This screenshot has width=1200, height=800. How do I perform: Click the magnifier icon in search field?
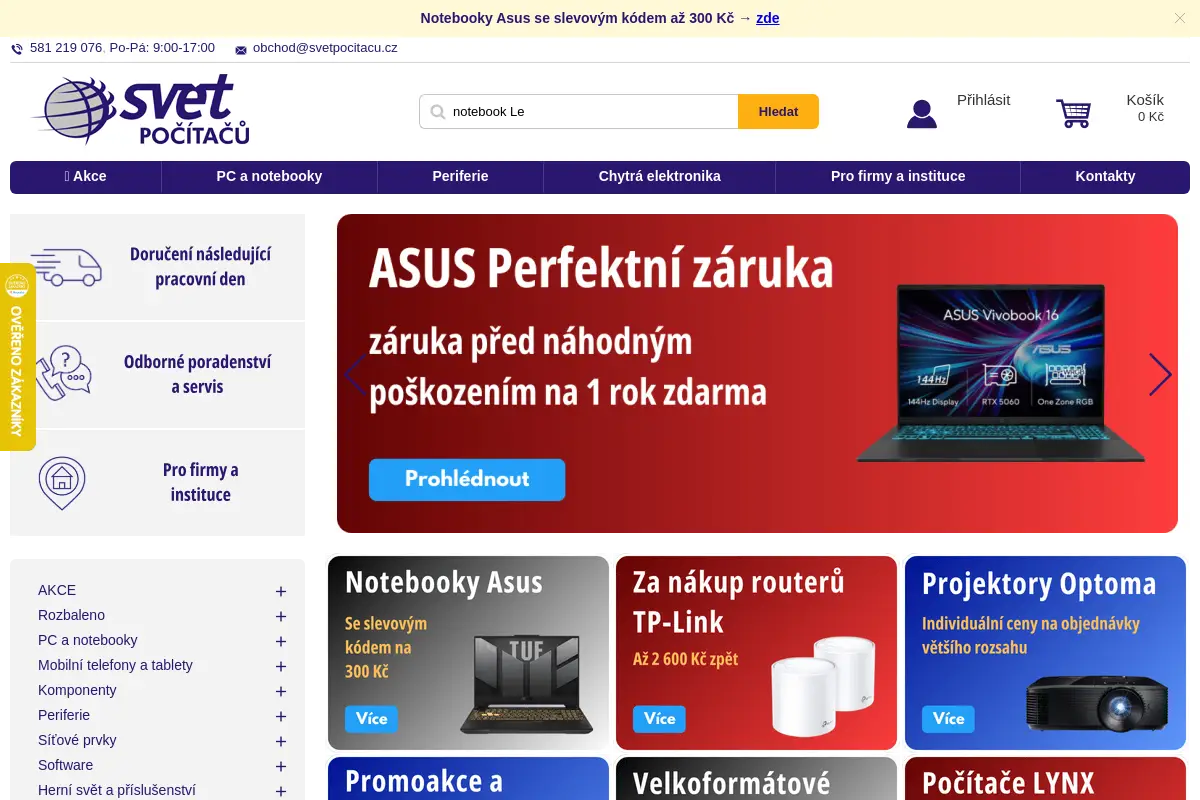(437, 112)
